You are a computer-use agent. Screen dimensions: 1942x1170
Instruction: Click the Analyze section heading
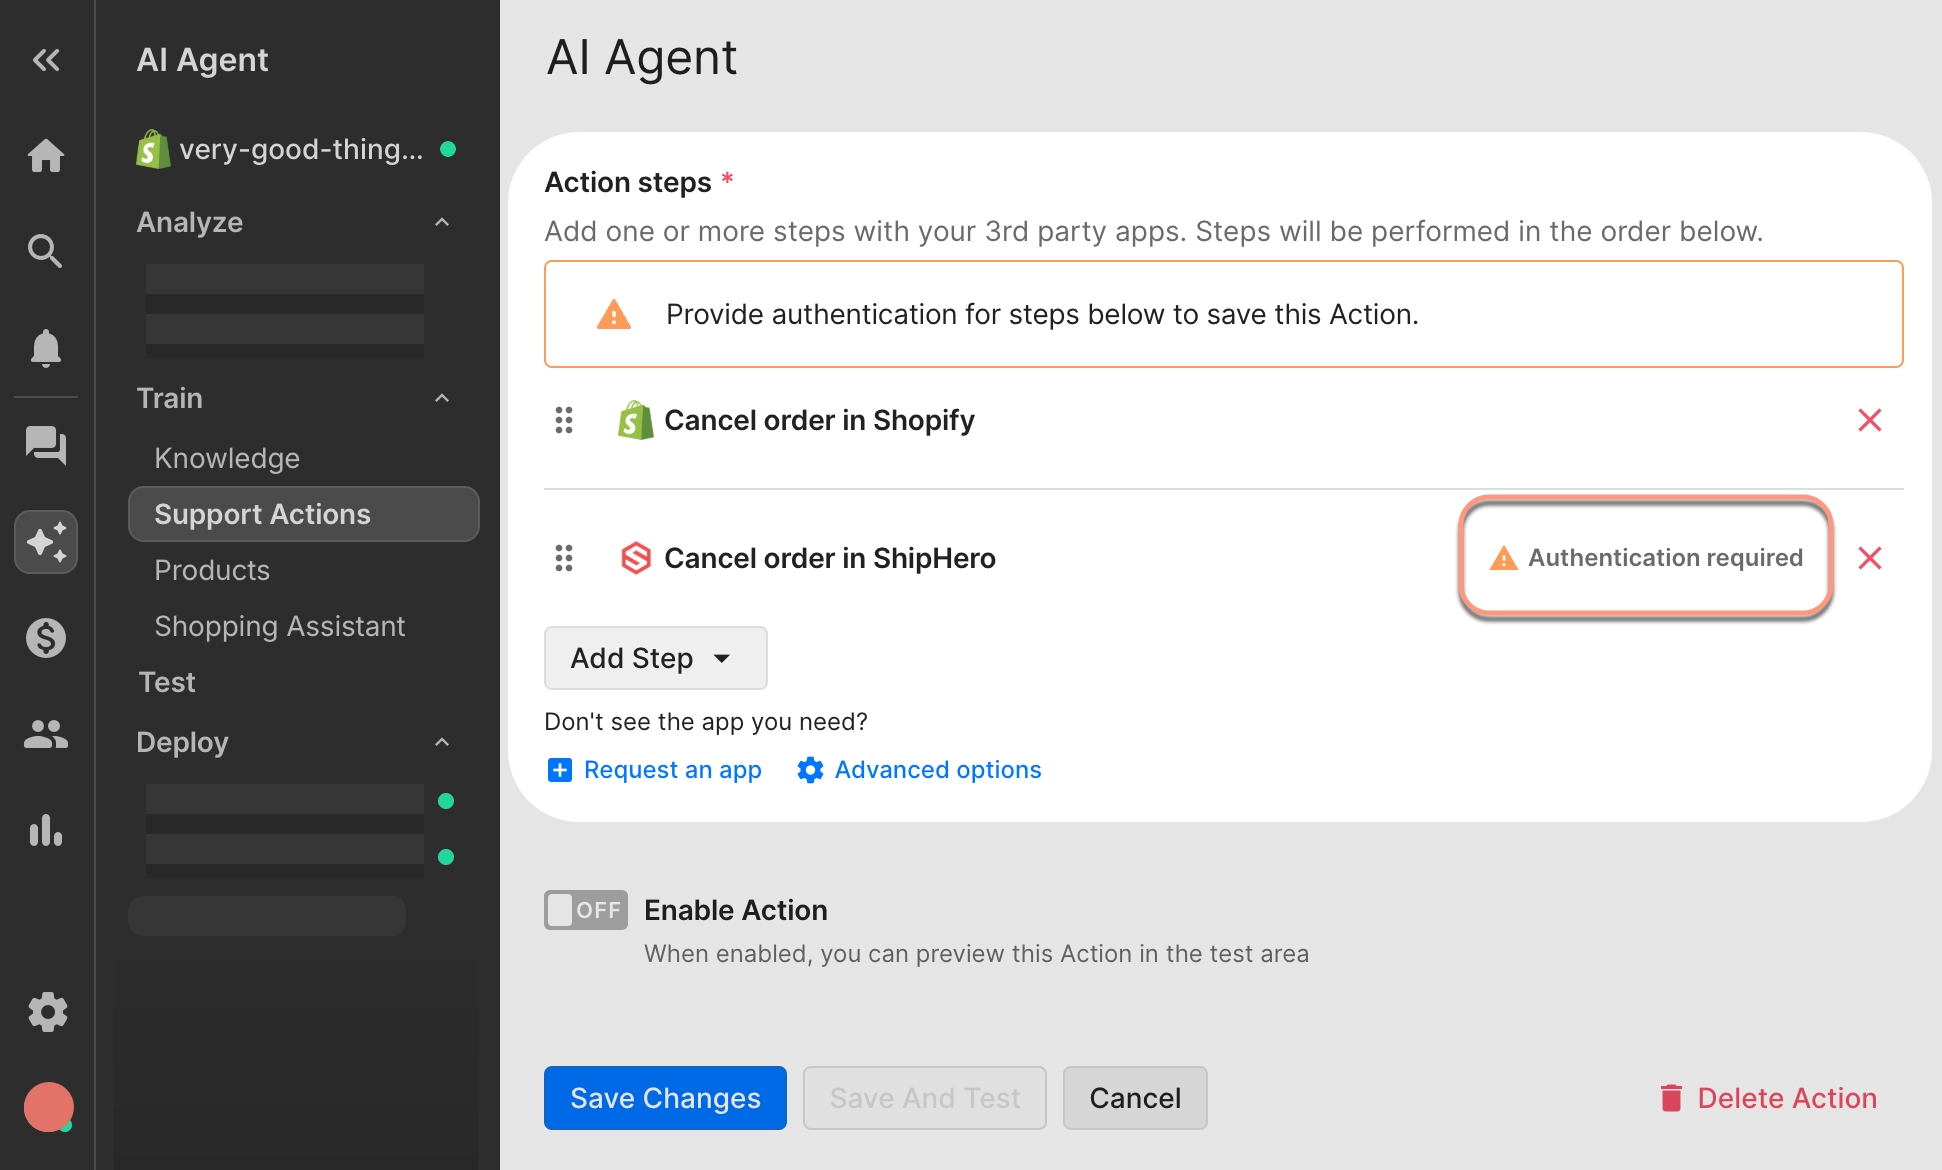[190, 222]
